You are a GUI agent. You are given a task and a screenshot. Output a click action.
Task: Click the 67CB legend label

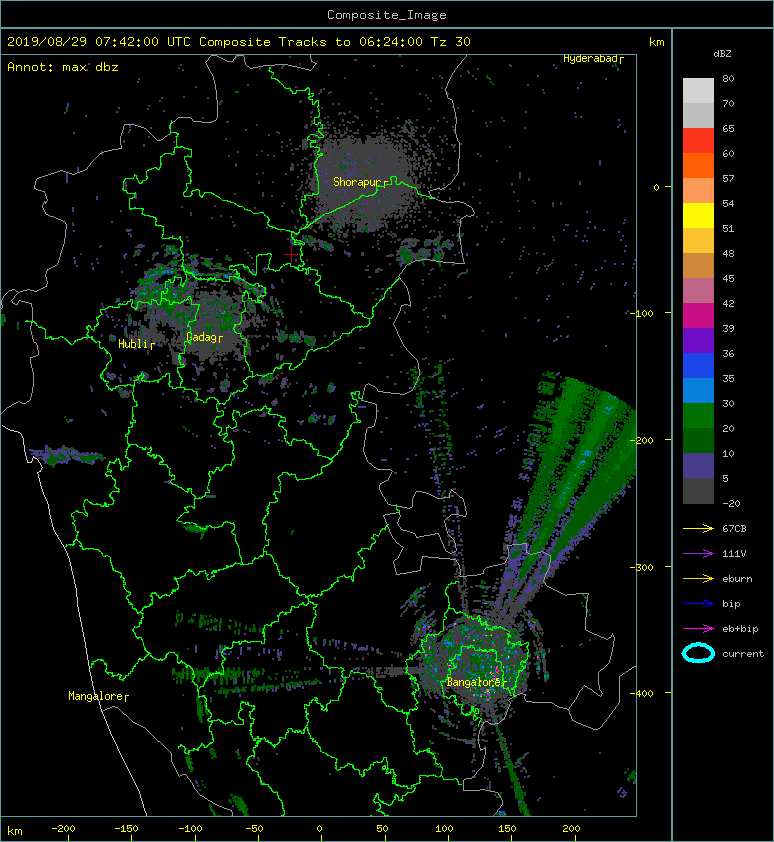click(x=734, y=529)
